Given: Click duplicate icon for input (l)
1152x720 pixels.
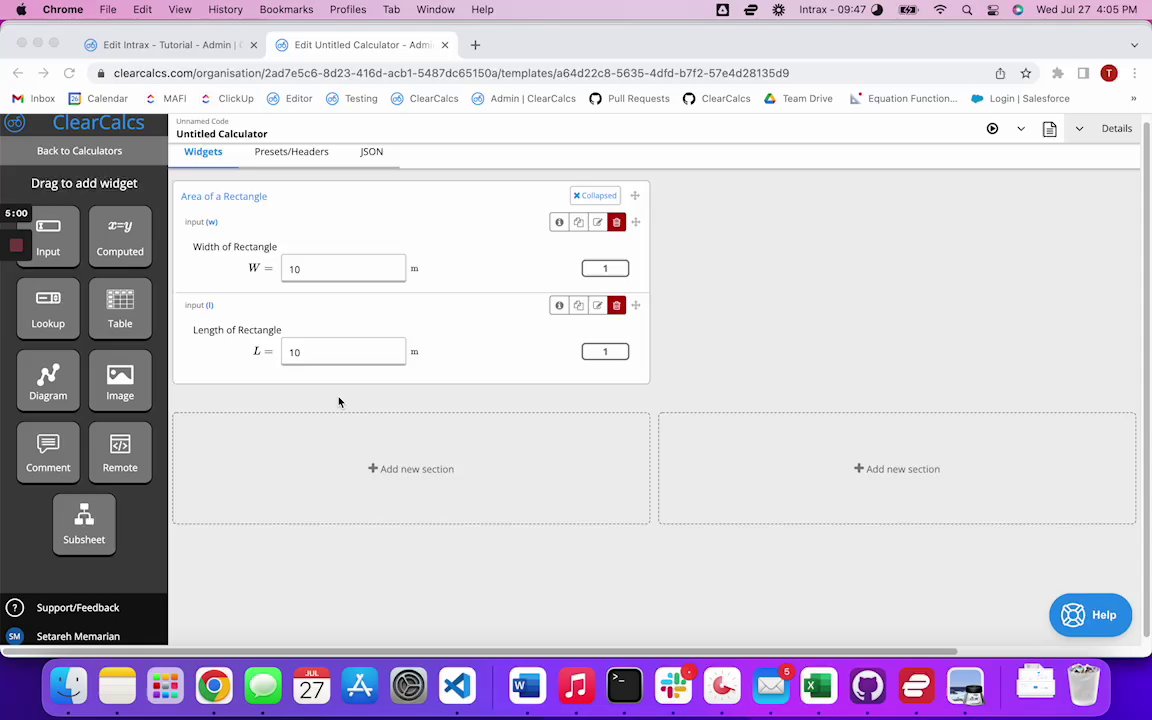Looking at the screenshot, I should (578, 305).
